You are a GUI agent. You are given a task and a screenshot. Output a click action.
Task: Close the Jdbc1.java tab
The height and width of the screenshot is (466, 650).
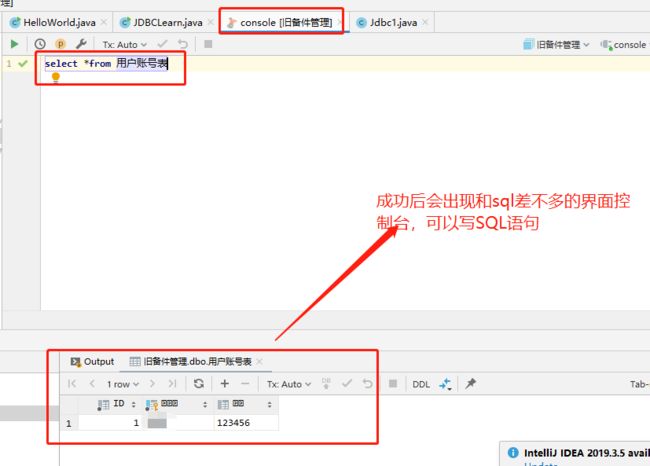point(425,22)
